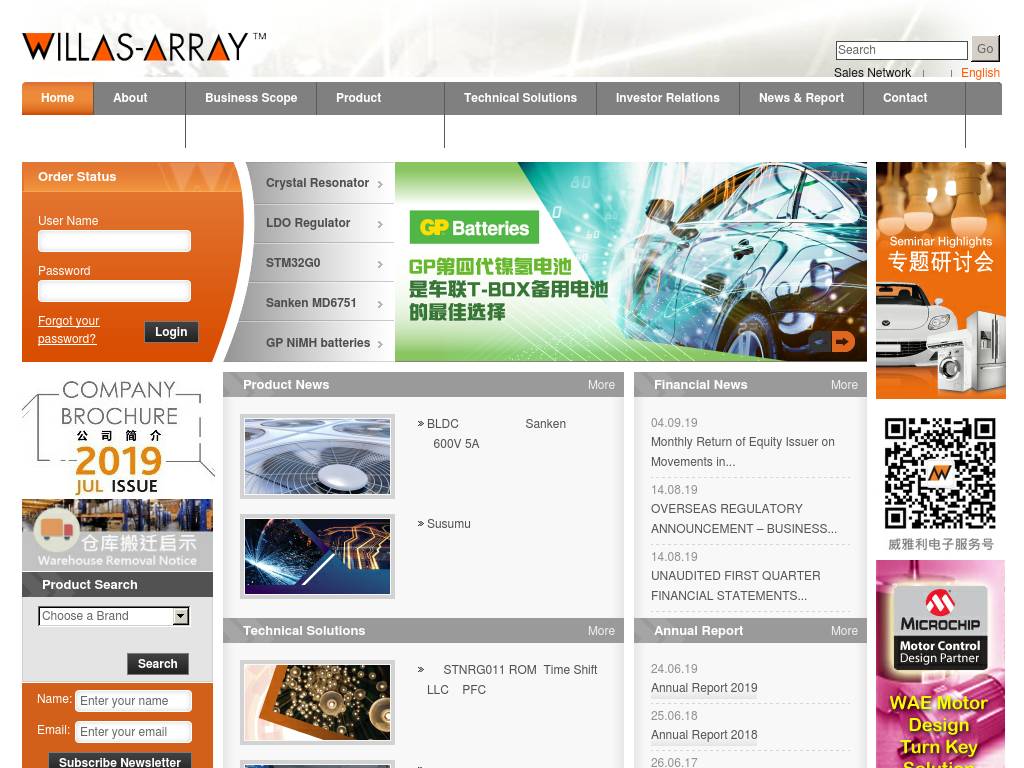Focus the top Search input field
The image size is (1024, 768).
901,50
